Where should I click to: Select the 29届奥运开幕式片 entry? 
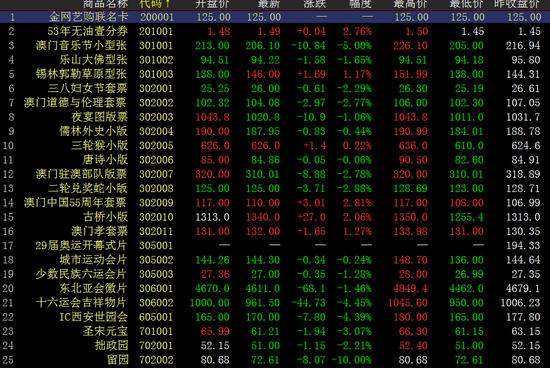(81, 246)
